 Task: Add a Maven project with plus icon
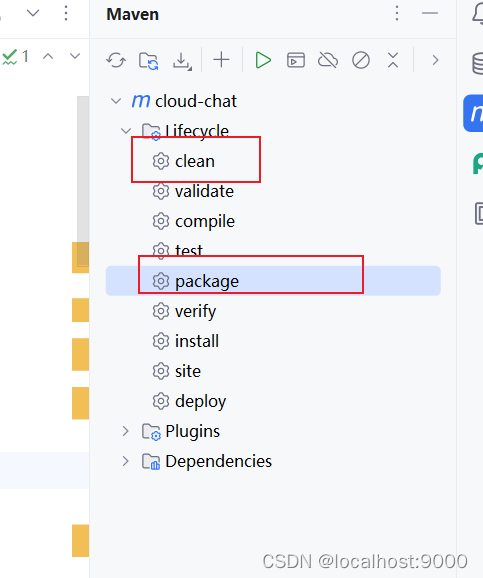pyautogui.click(x=221, y=60)
